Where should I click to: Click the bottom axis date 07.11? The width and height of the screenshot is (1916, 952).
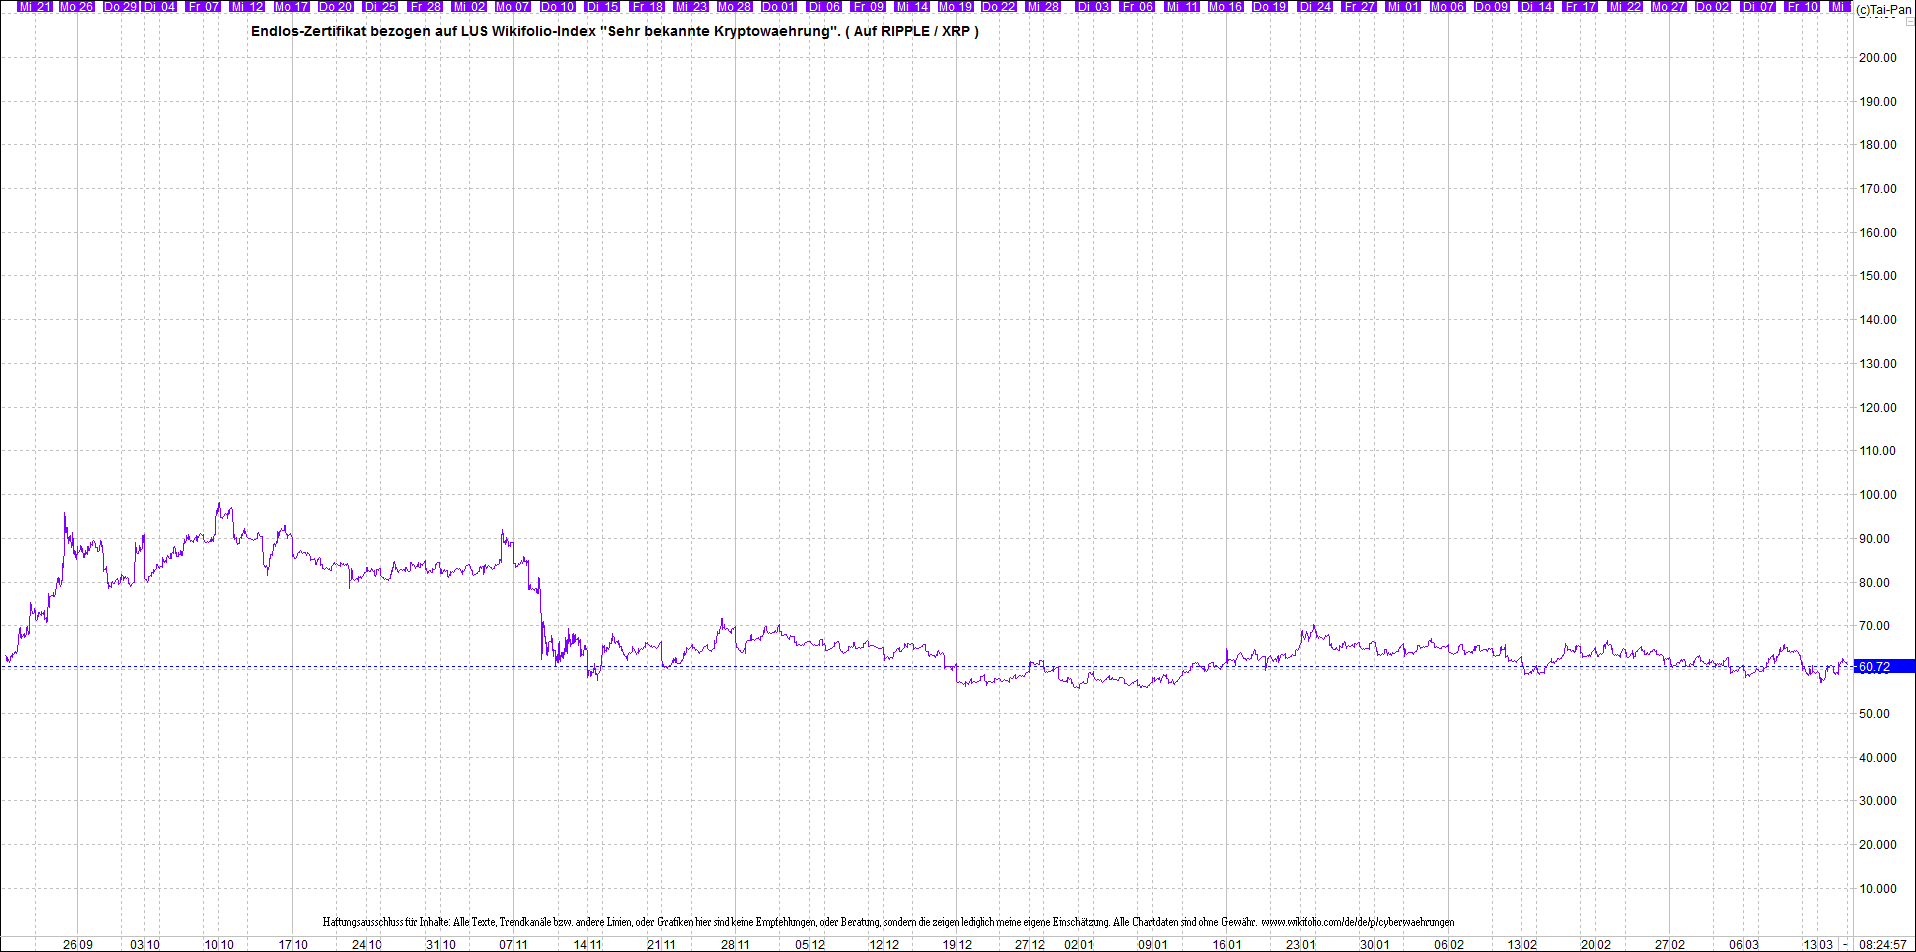pyautogui.click(x=513, y=945)
